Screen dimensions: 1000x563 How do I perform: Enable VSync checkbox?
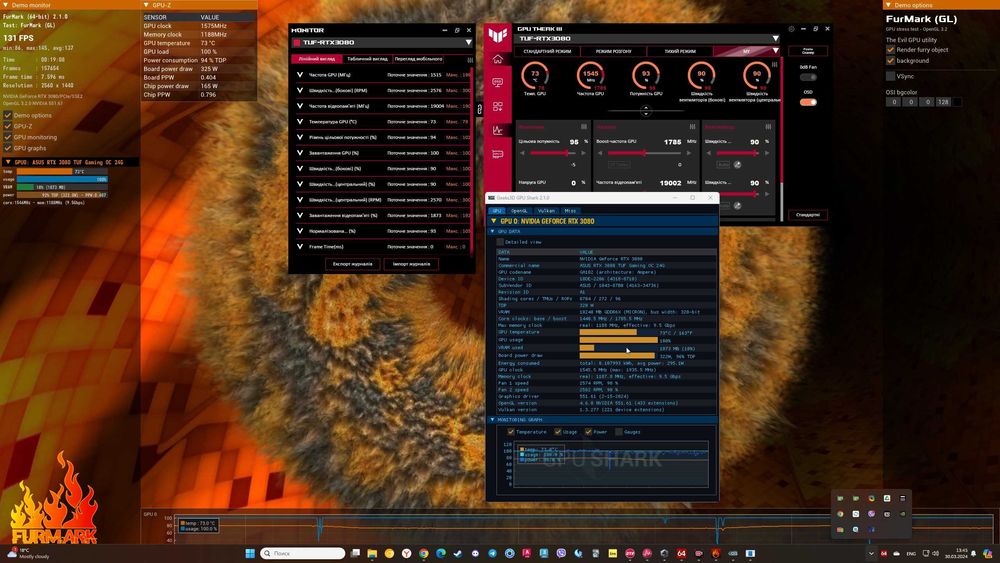click(x=890, y=76)
